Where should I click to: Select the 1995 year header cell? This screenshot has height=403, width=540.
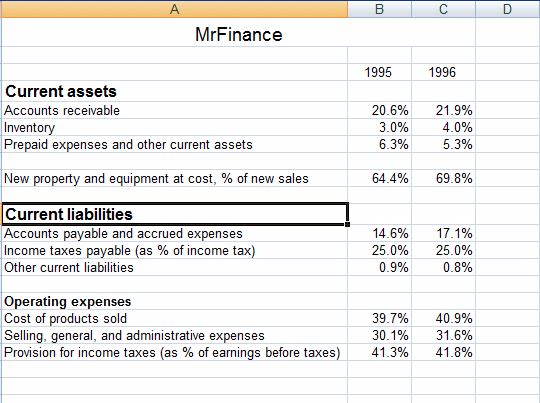pos(380,72)
